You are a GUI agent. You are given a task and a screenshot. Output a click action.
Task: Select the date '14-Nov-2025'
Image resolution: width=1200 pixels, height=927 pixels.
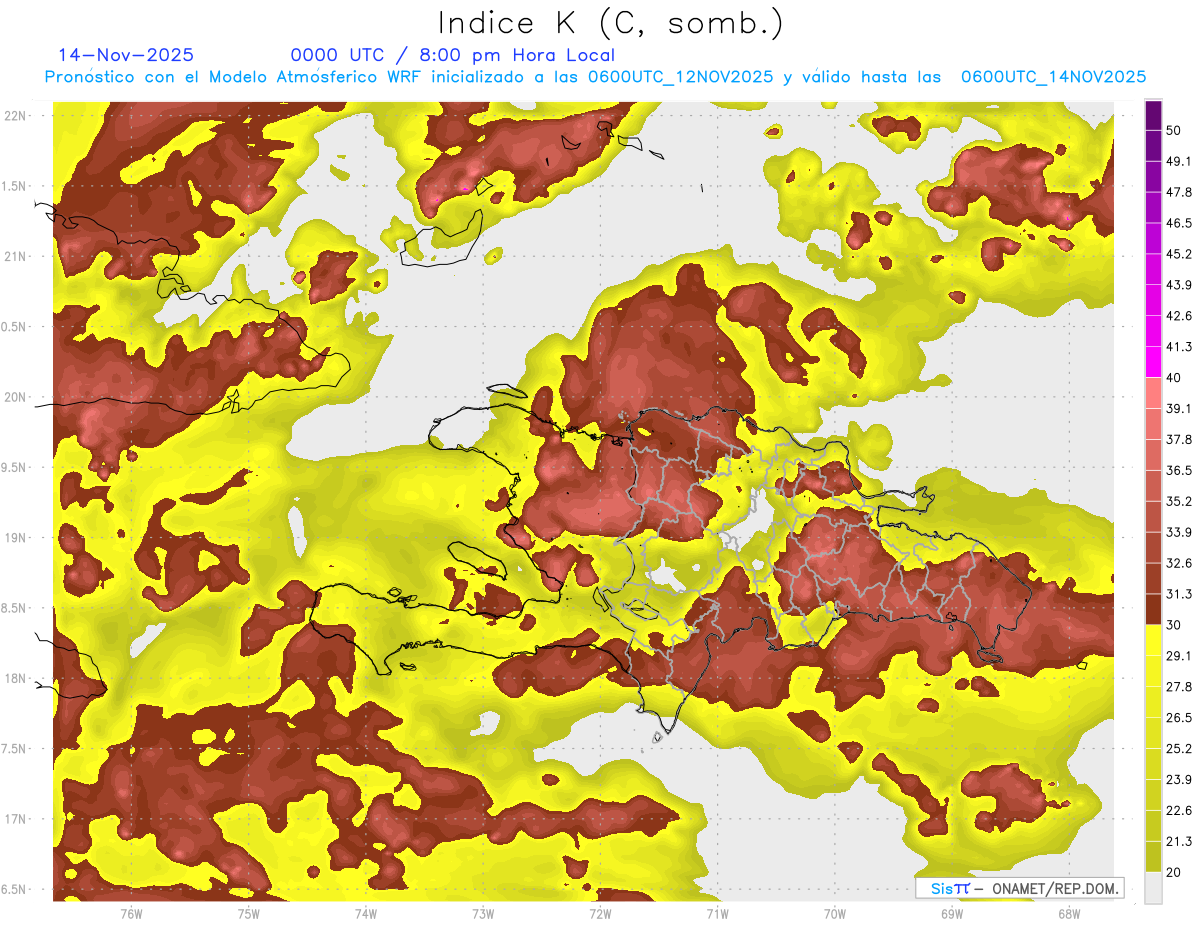pyautogui.click(x=126, y=55)
